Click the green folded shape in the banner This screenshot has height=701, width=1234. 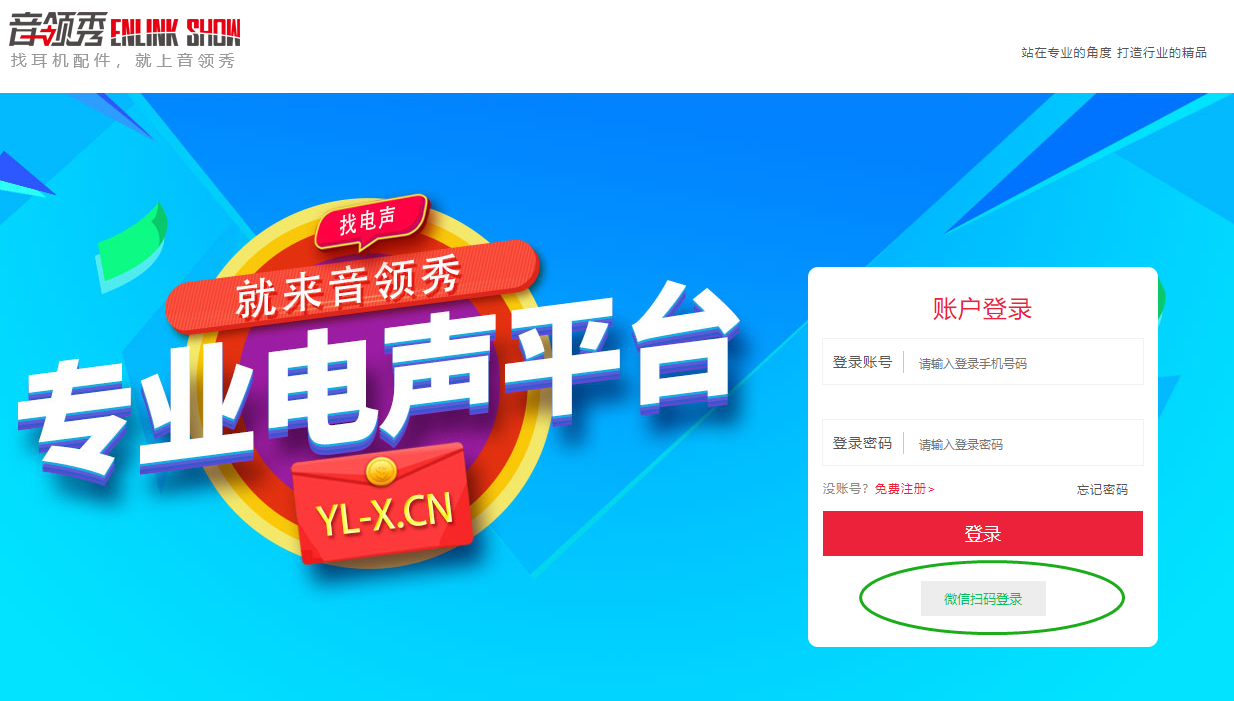(129, 241)
